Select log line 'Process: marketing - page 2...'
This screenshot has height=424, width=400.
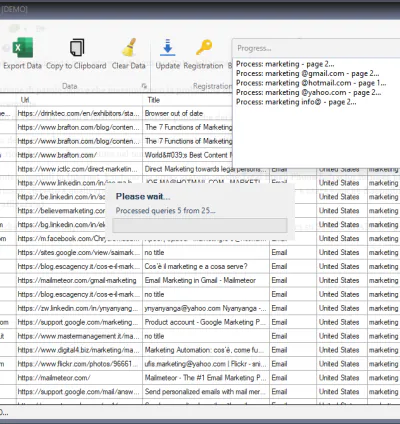click(x=285, y=64)
